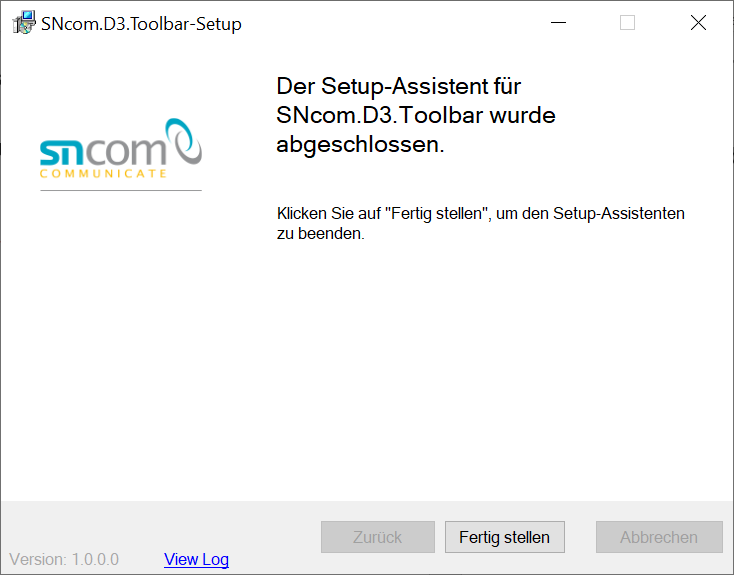Open the View Log link
The height and width of the screenshot is (575, 734).
[x=196, y=559]
